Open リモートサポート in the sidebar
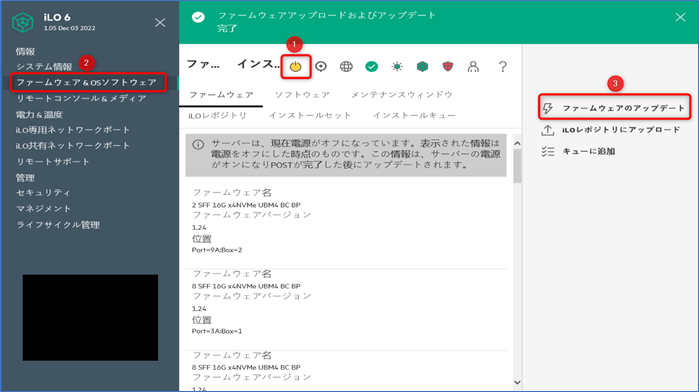This screenshot has height=392, width=699. point(53,161)
